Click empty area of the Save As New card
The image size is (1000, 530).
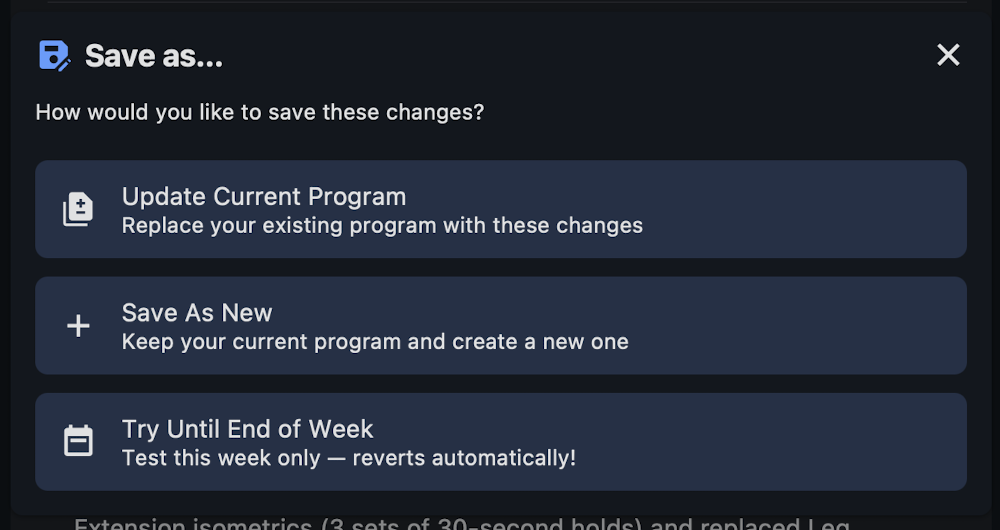(797, 325)
